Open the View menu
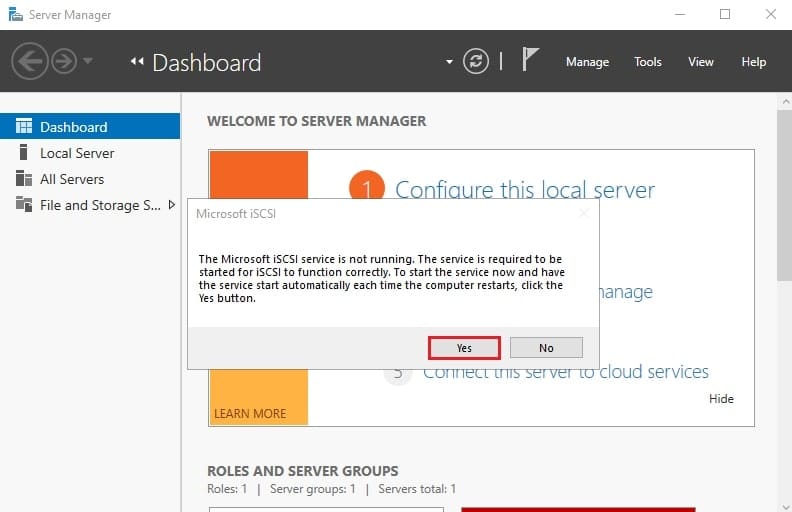This screenshot has width=792, height=512. point(701,62)
